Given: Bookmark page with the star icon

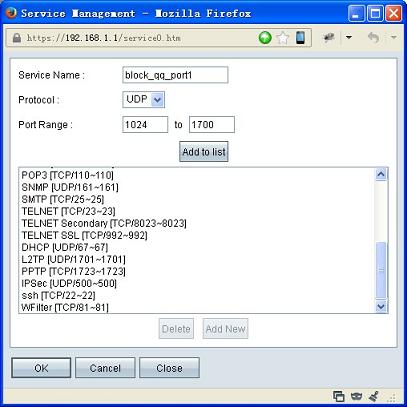Looking at the screenshot, I should pos(283,38).
